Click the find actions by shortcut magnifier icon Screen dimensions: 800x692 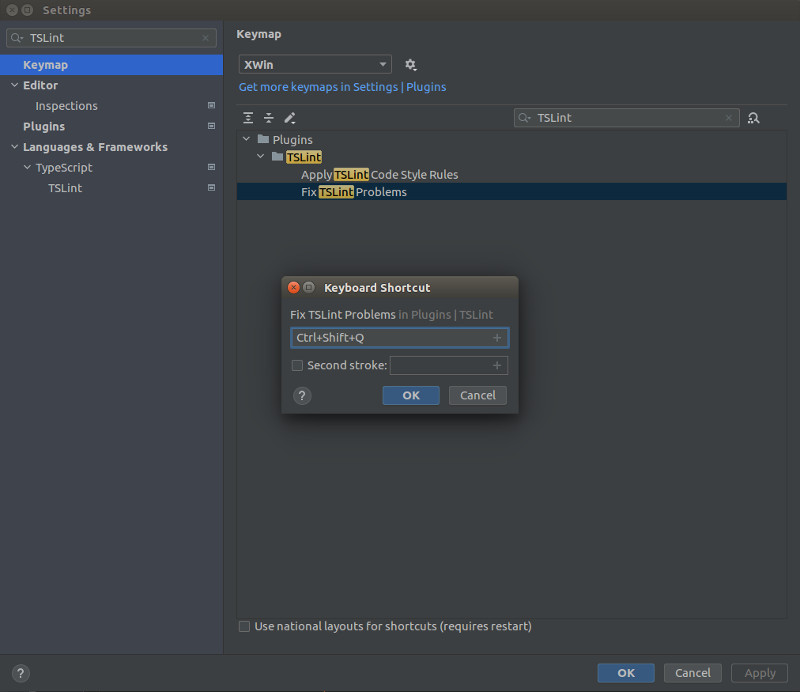pyautogui.click(x=754, y=117)
